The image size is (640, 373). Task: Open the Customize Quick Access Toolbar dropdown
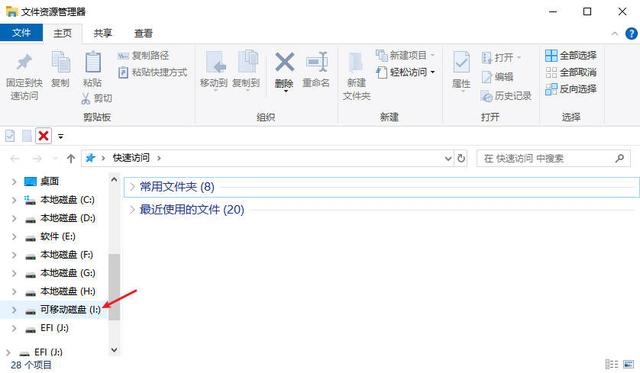[x=60, y=136]
